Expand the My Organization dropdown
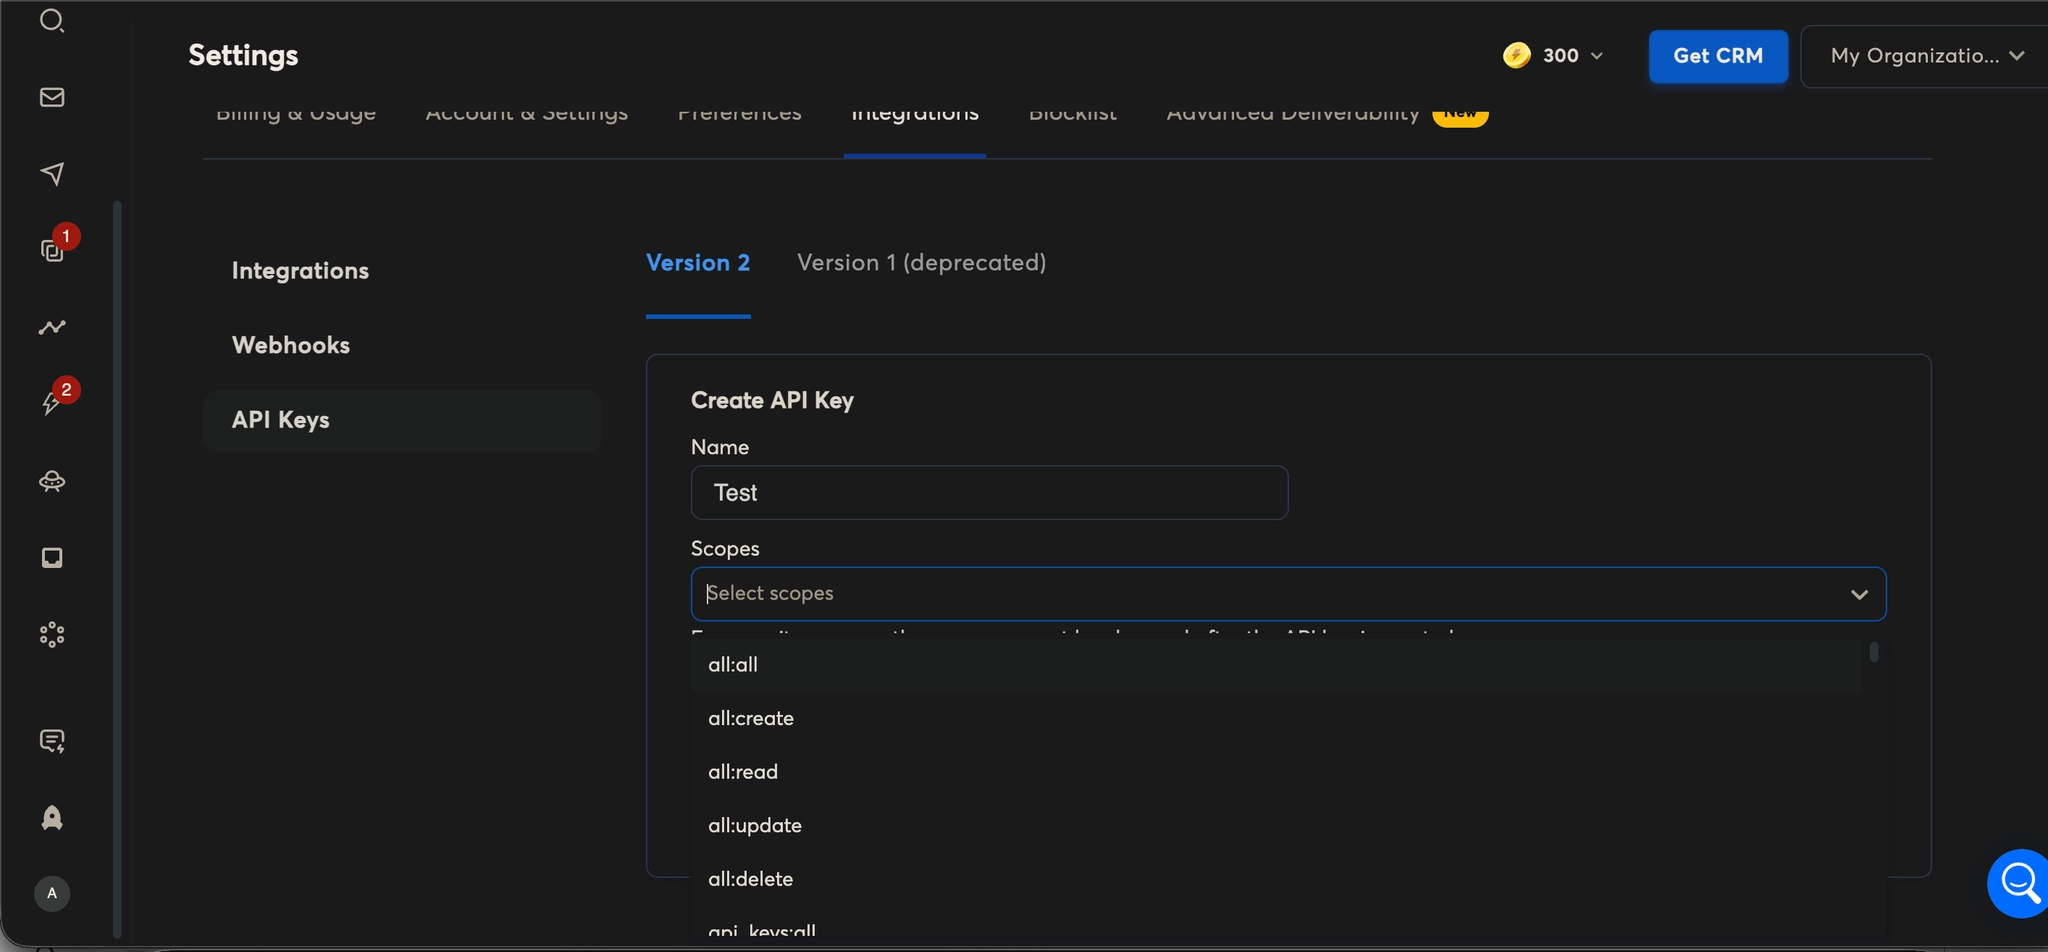Viewport: 2048px width, 952px height. (x=1921, y=56)
